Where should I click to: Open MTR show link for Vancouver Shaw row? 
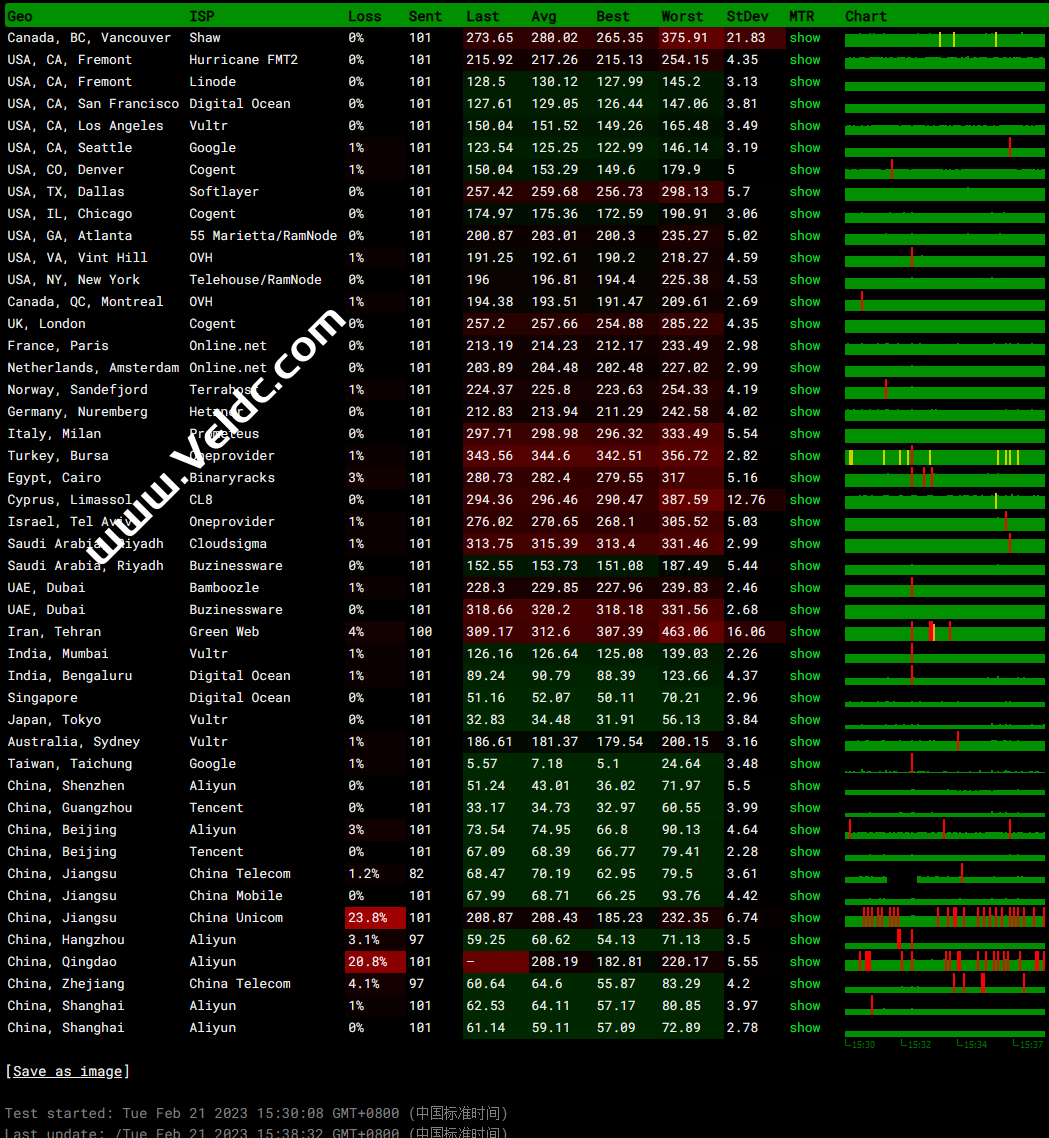[x=804, y=38]
